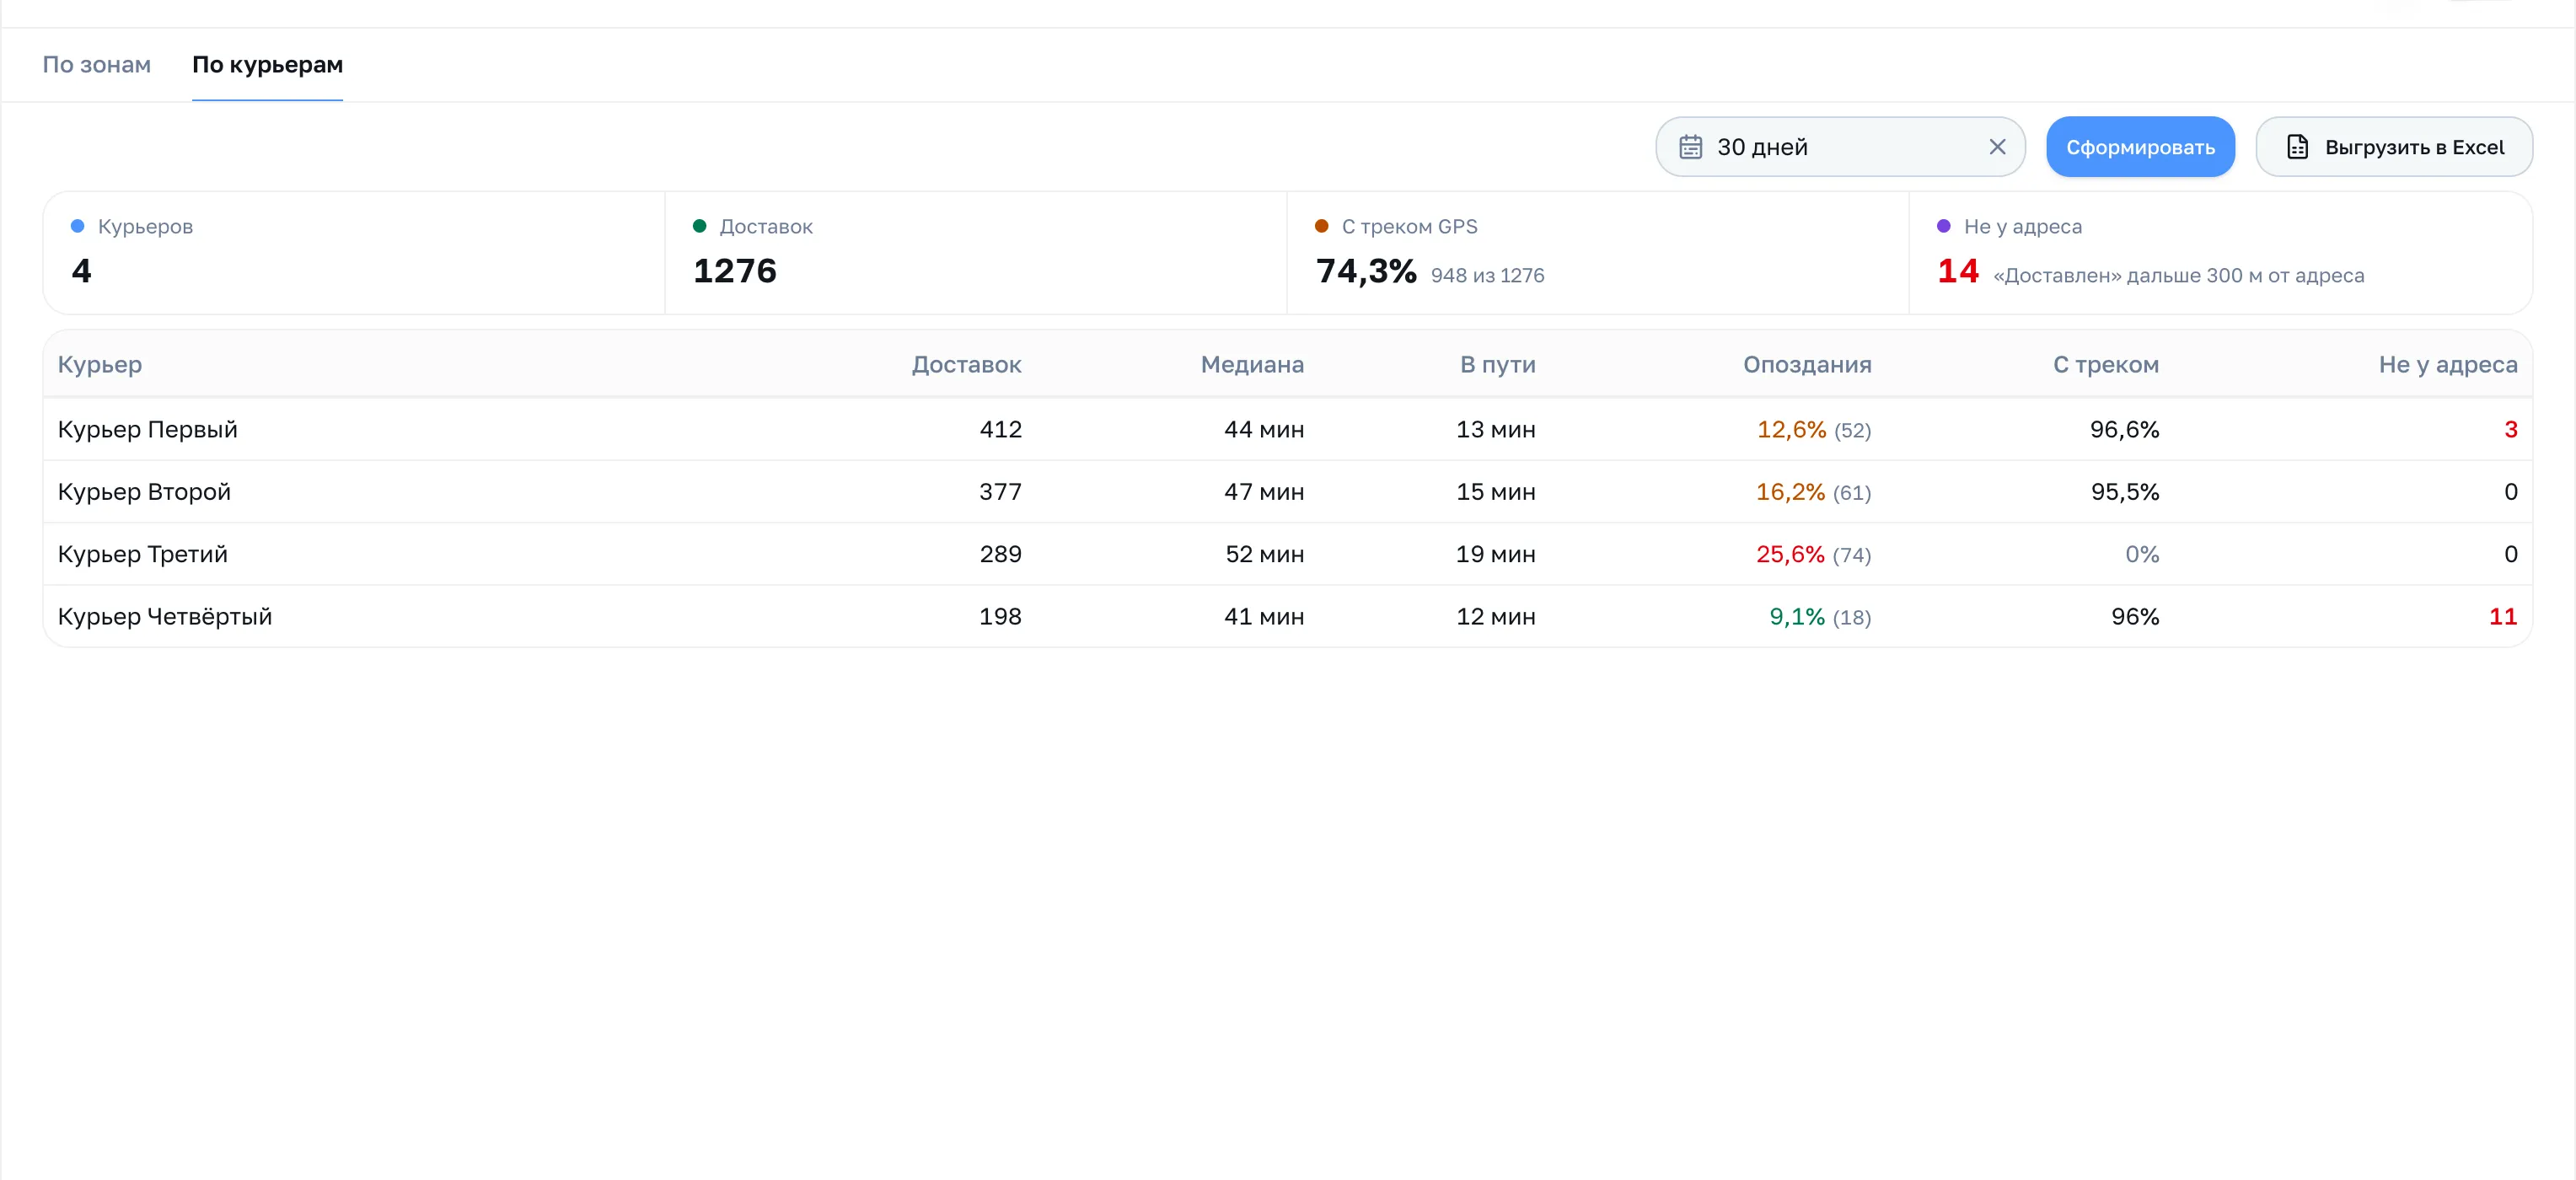This screenshot has width=2576, height=1180.
Task: Click «Выгрузить в Excel» button
Action: coord(2394,147)
